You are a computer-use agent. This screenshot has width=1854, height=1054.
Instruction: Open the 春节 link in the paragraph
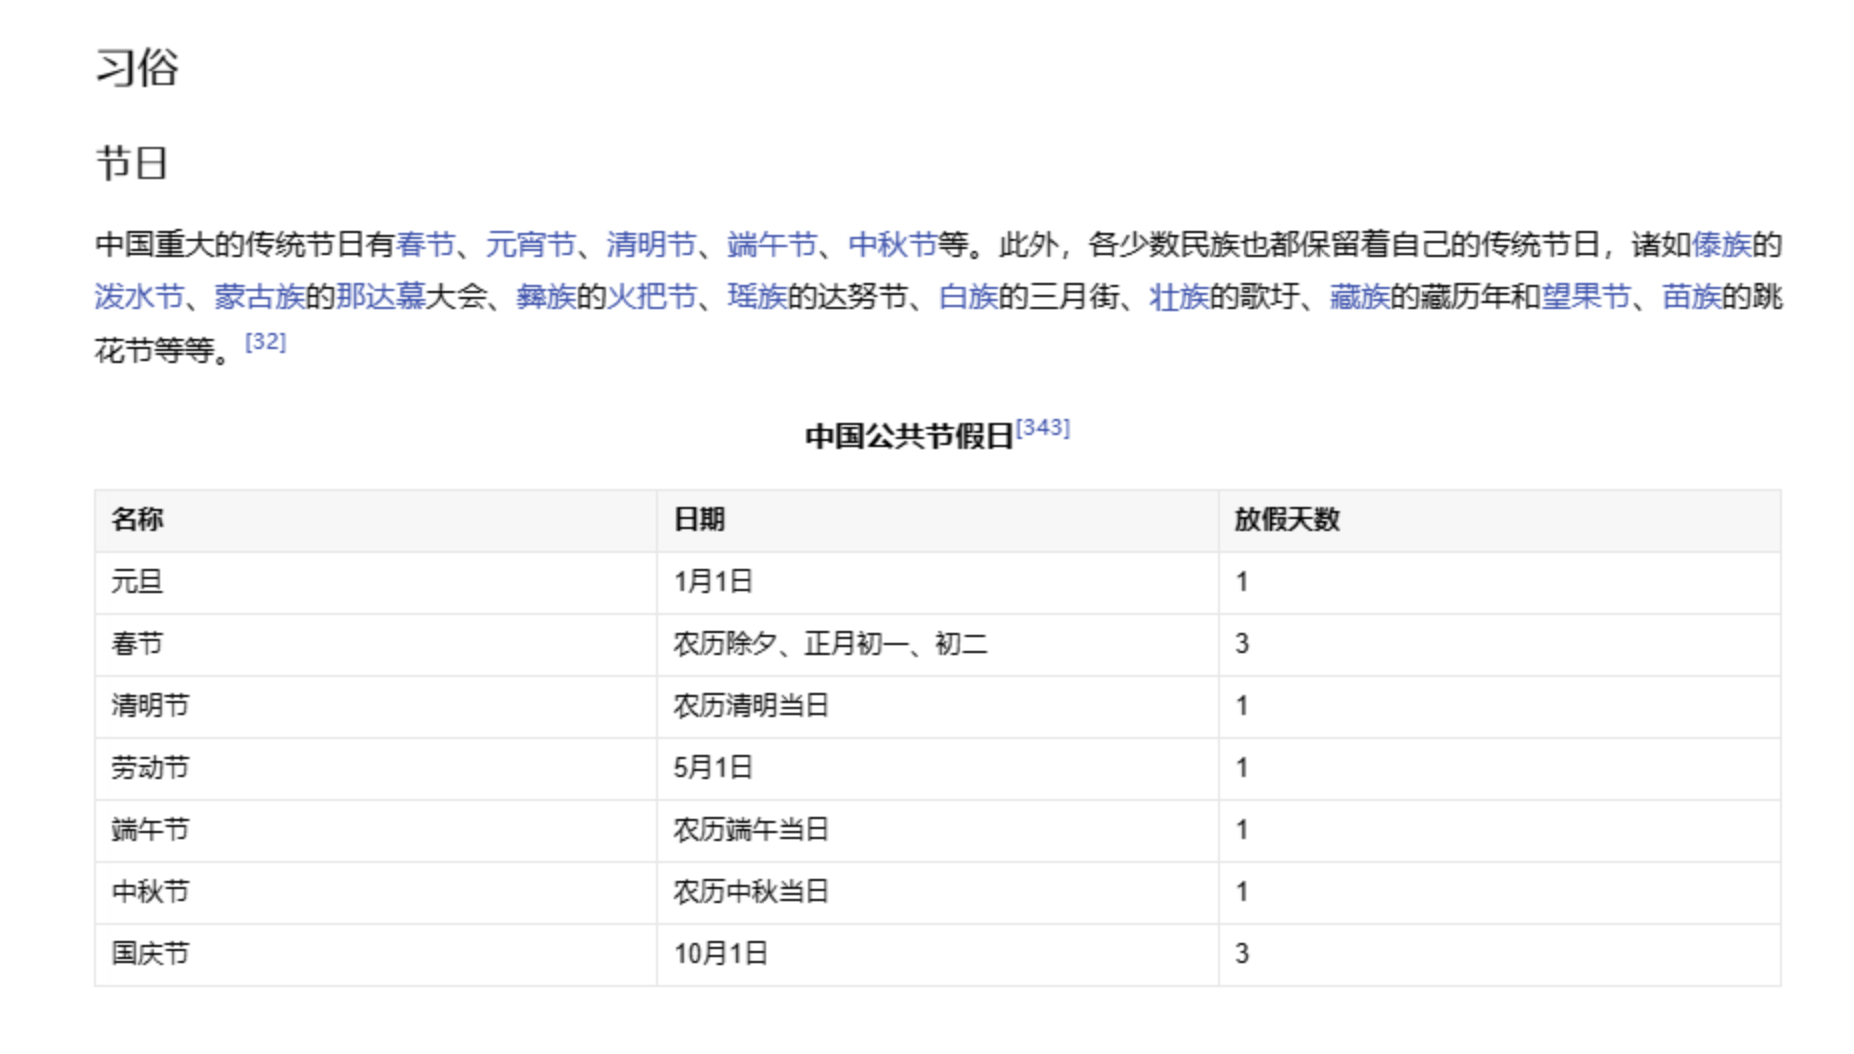(426, 245)
